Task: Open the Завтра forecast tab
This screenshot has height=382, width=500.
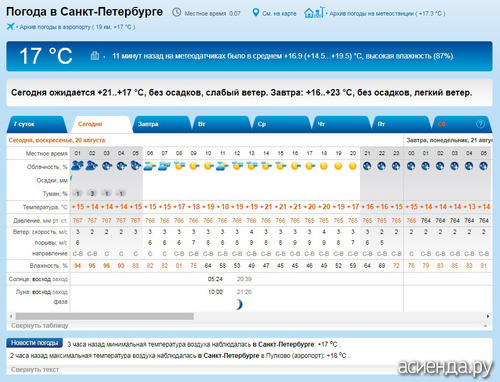Action: point(162,124)
